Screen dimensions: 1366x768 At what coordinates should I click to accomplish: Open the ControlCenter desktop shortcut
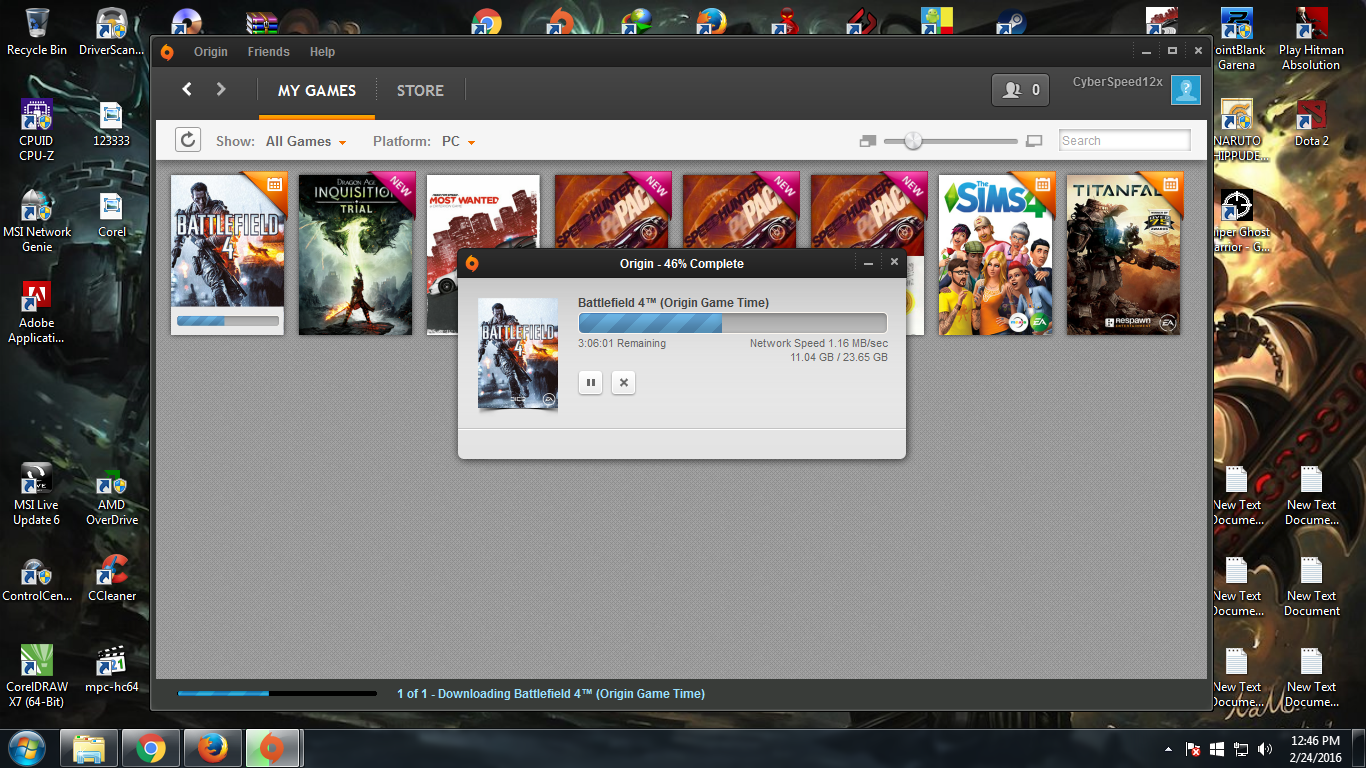point(37,578)
